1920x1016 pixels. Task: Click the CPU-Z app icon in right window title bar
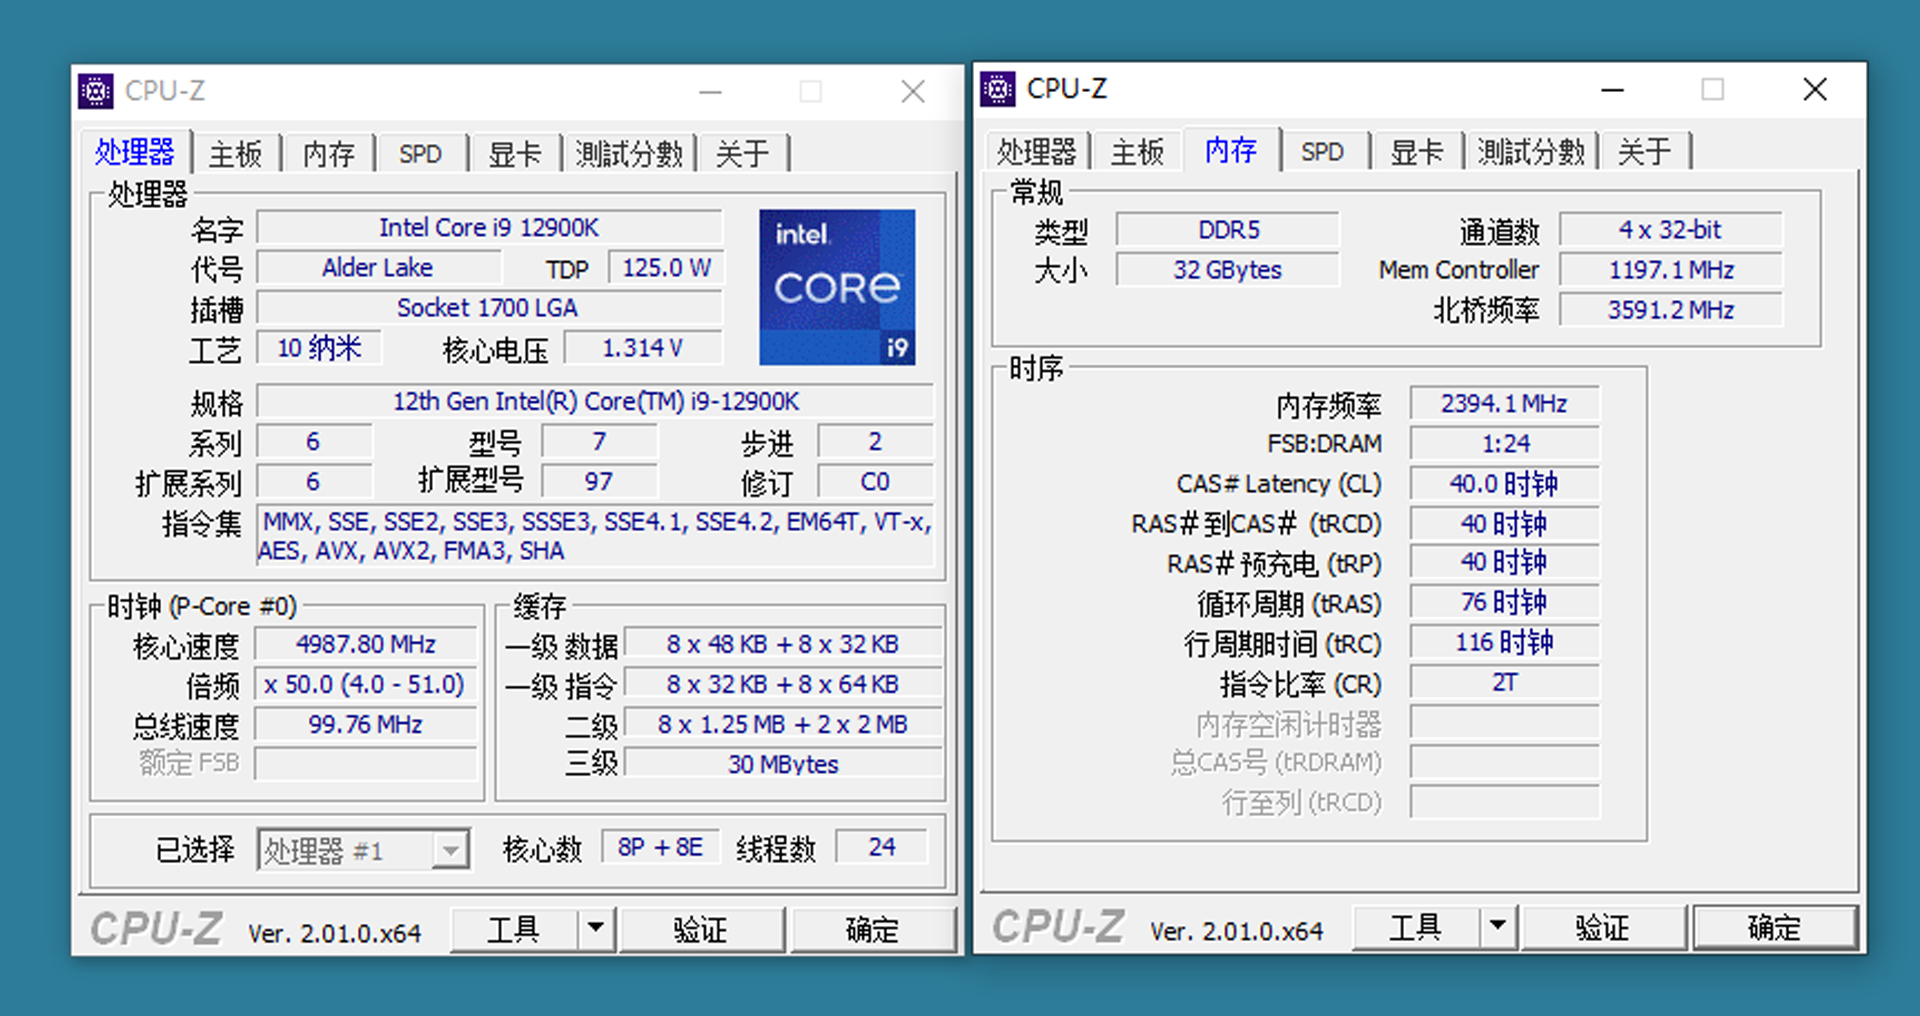coord(998,88)
